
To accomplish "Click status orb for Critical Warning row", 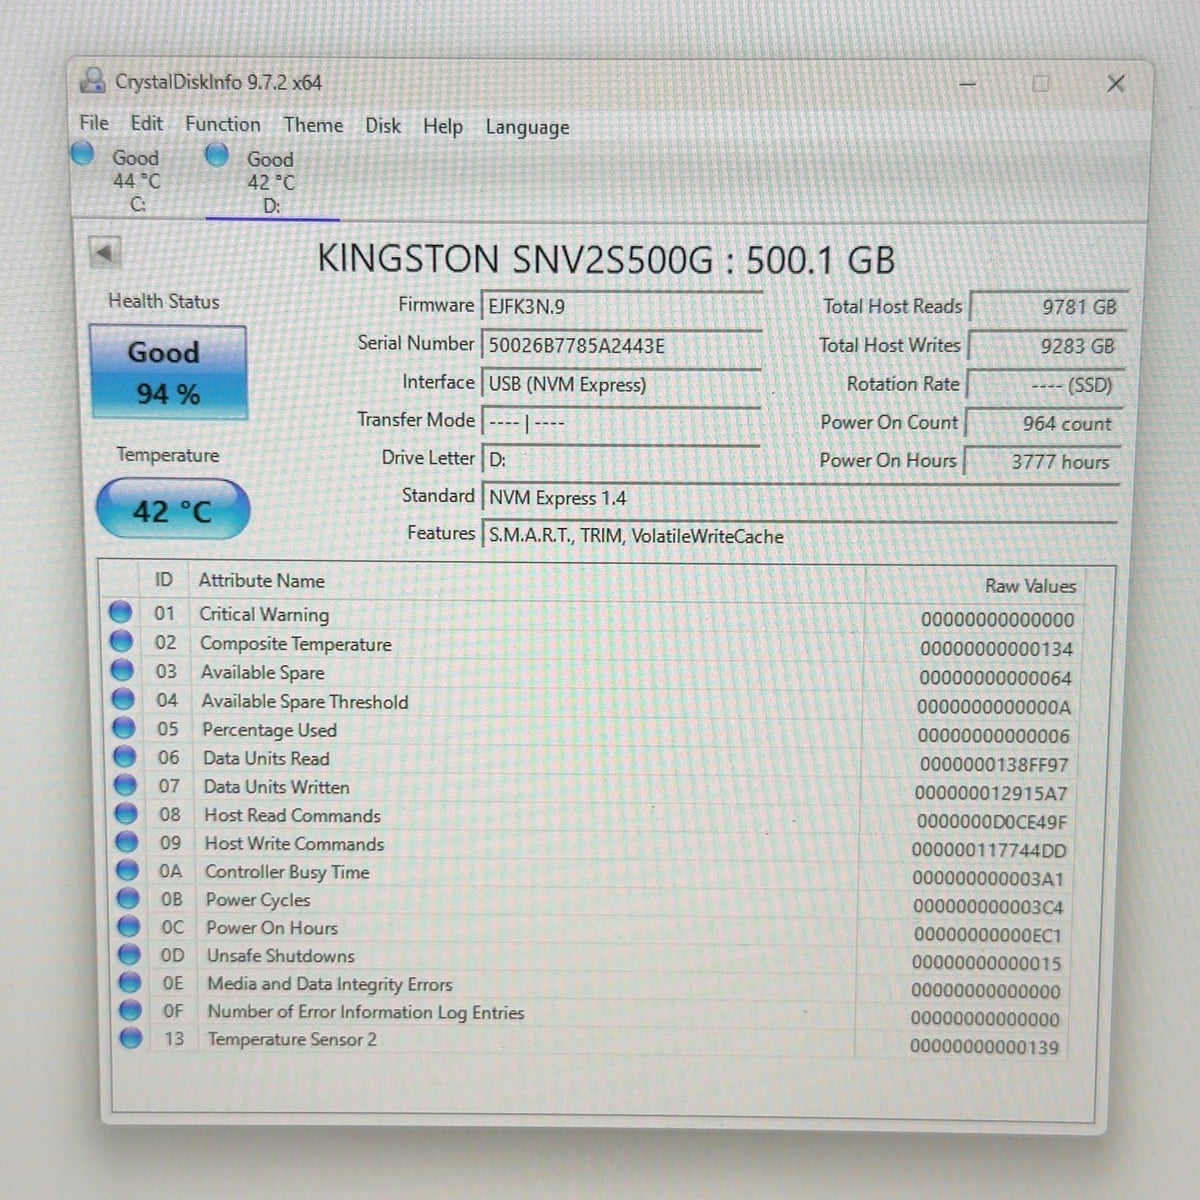I will point(121,612).
